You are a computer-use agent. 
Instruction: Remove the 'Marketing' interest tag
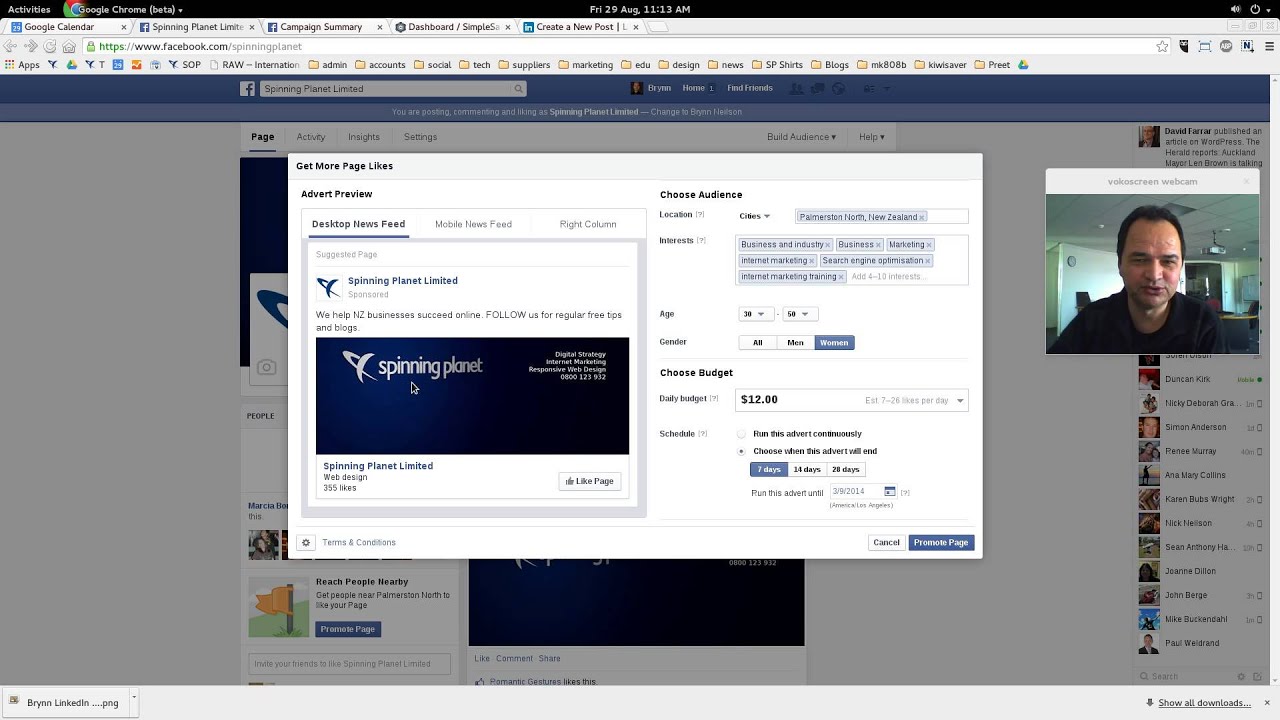point(929,245)
